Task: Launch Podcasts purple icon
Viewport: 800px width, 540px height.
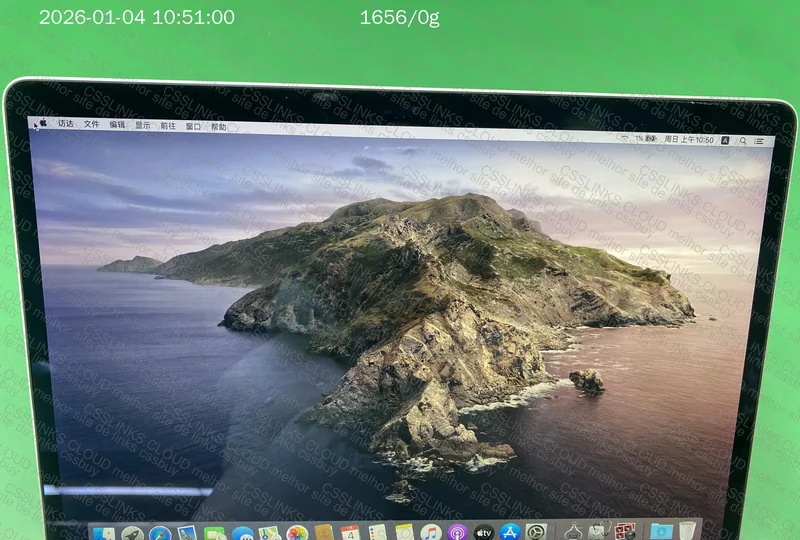Action: pyautogui.click(x=458, y=532)
